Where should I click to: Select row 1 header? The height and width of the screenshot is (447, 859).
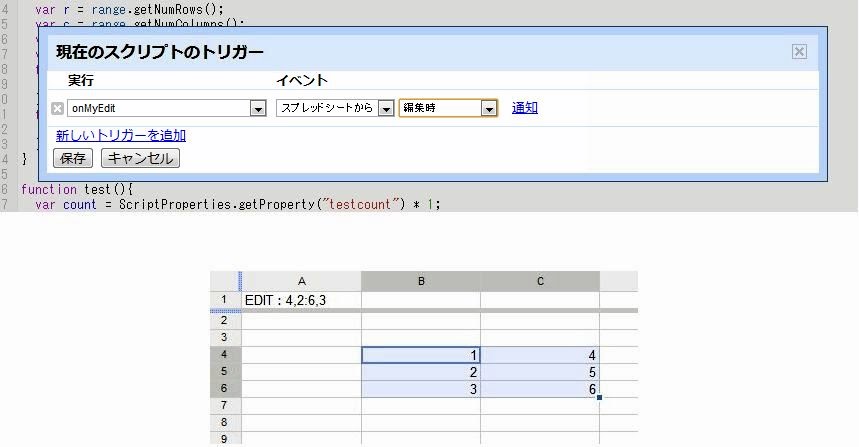(x=224, y=300)
